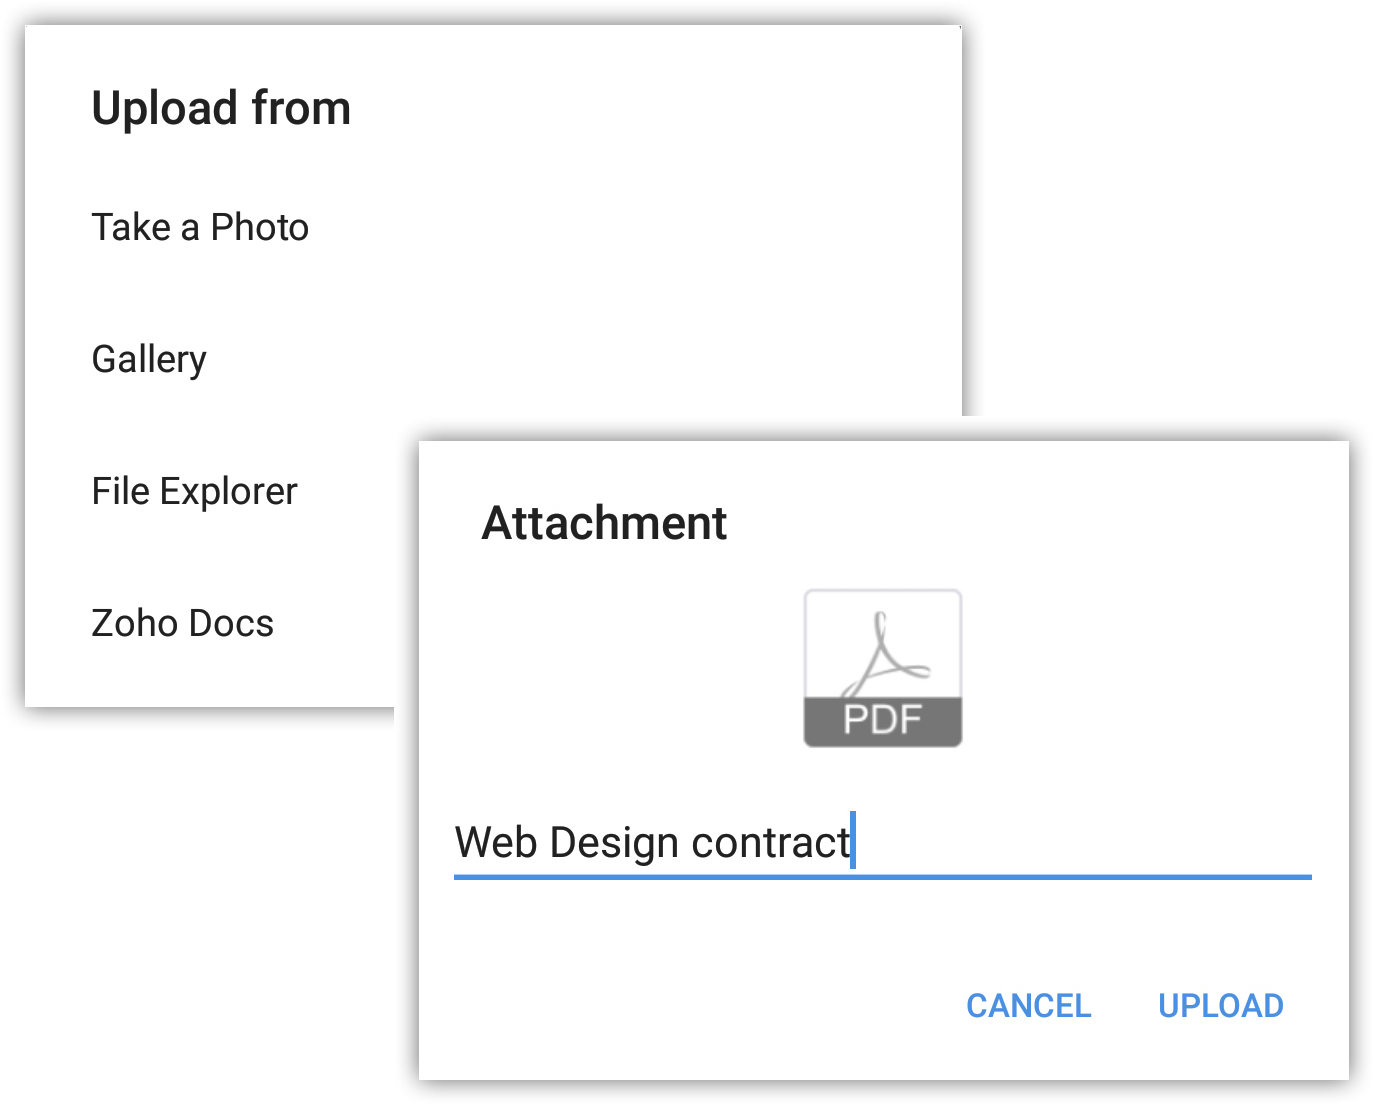Tap the gray PDF label on the thumbnail
Image resolution: width=1374 pixels, height=1105 pixels.
883,720
